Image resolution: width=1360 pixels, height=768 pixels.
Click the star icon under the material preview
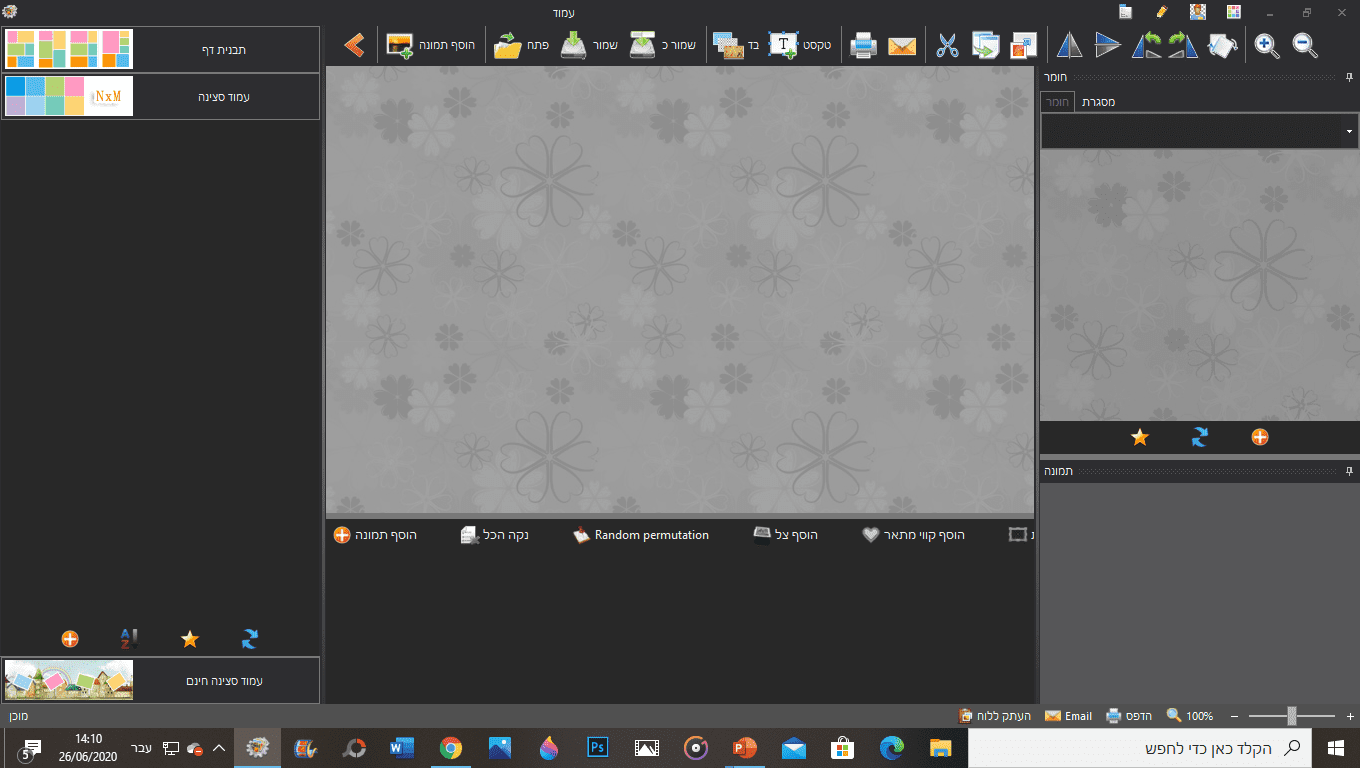pos(1139,437)
